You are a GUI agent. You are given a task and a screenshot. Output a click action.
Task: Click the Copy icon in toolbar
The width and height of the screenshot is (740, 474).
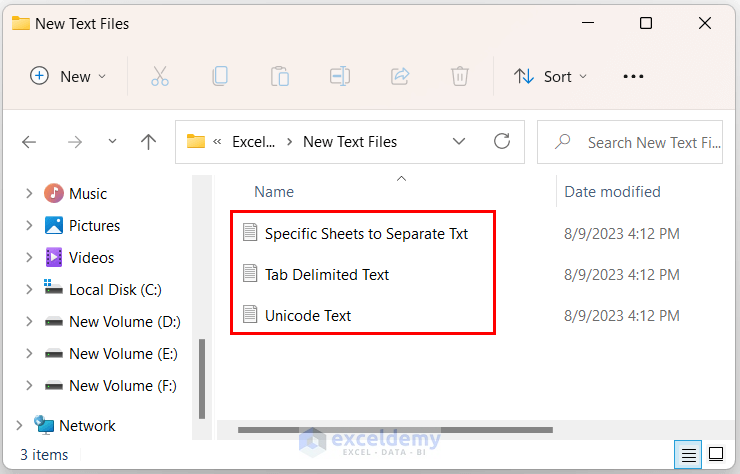[x=220, y=76]
